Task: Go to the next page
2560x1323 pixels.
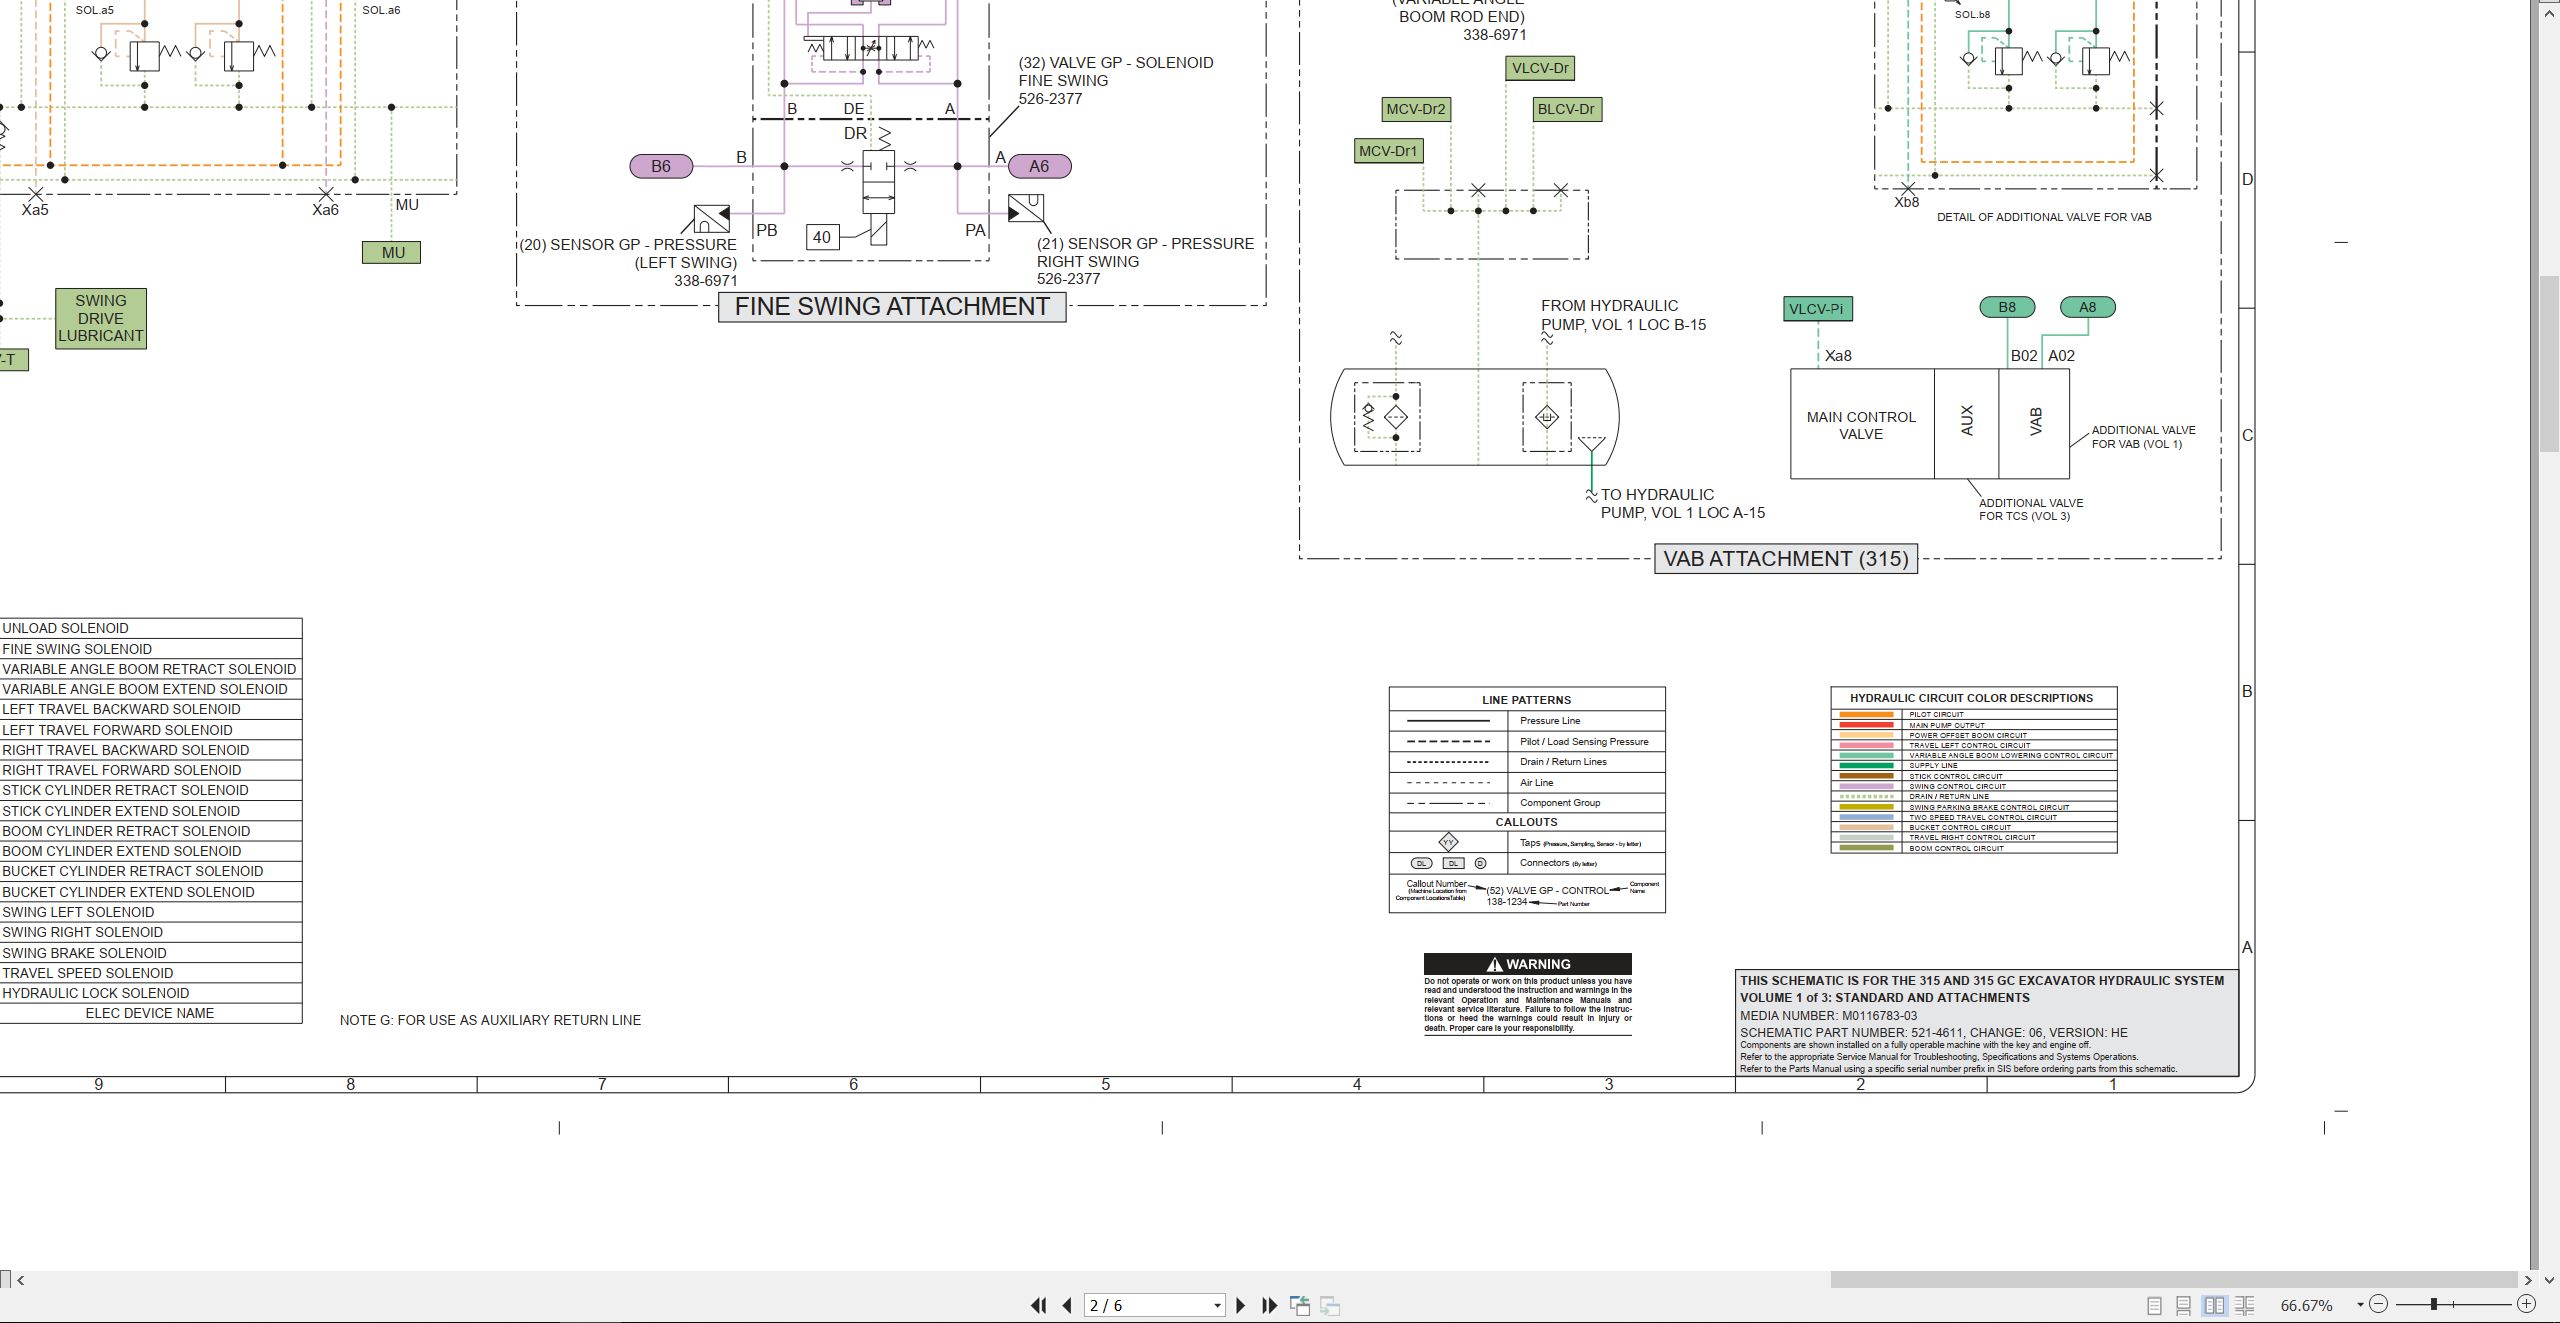Action: [1241, 1305]
